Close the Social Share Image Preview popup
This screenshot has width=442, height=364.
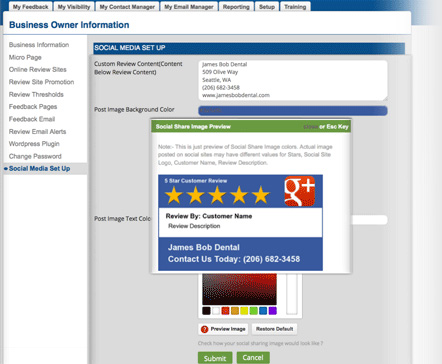point(310,127)
